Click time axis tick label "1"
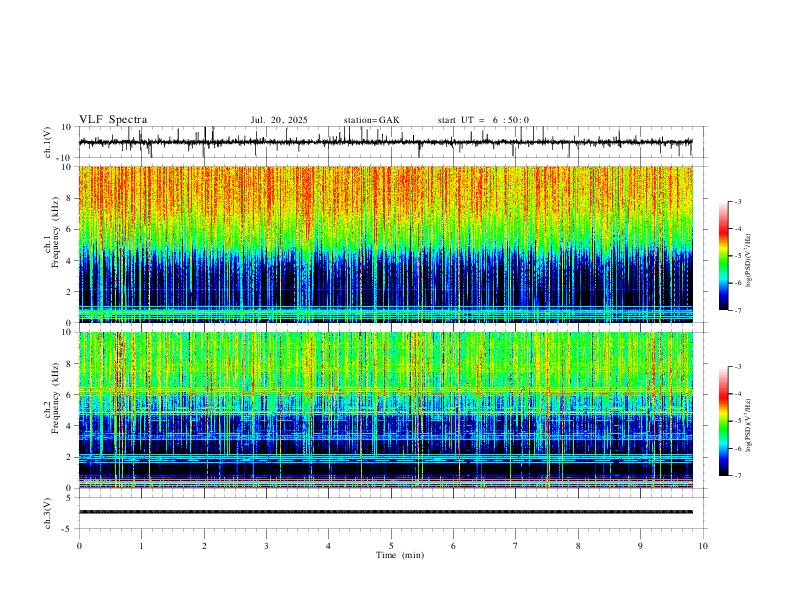This screenshot has width=792, height=612. coord(141,546)
